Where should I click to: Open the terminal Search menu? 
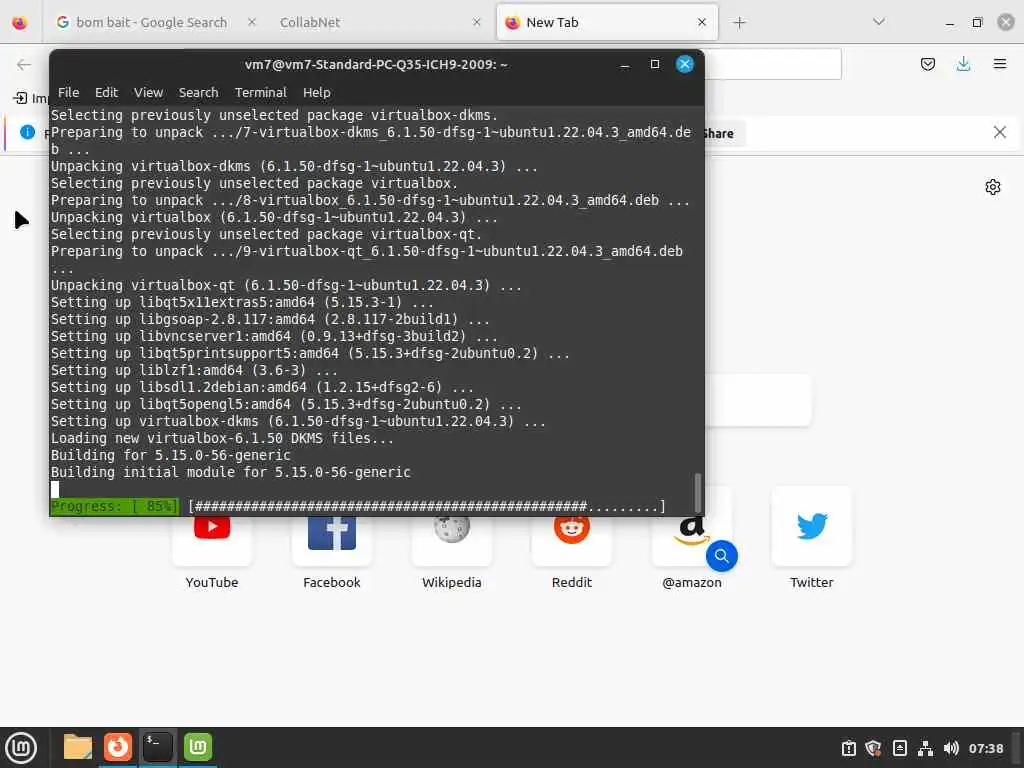pos(199,93)
